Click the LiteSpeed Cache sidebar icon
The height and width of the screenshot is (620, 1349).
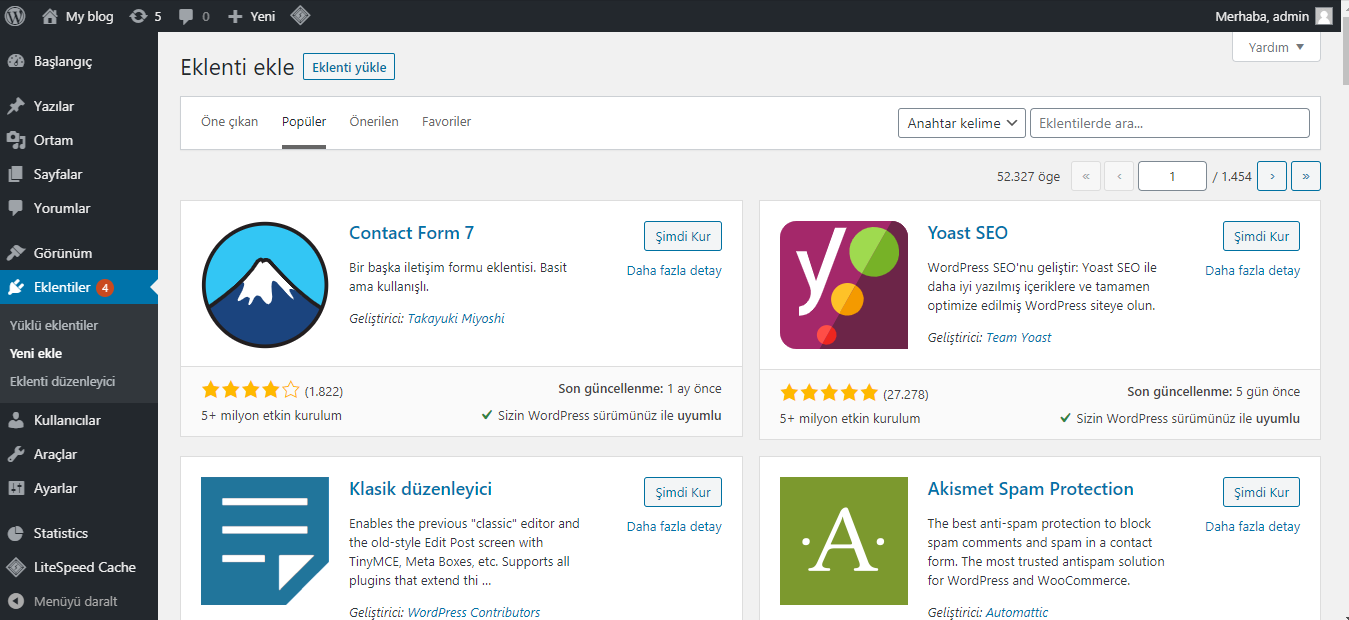tap(16, 567)
